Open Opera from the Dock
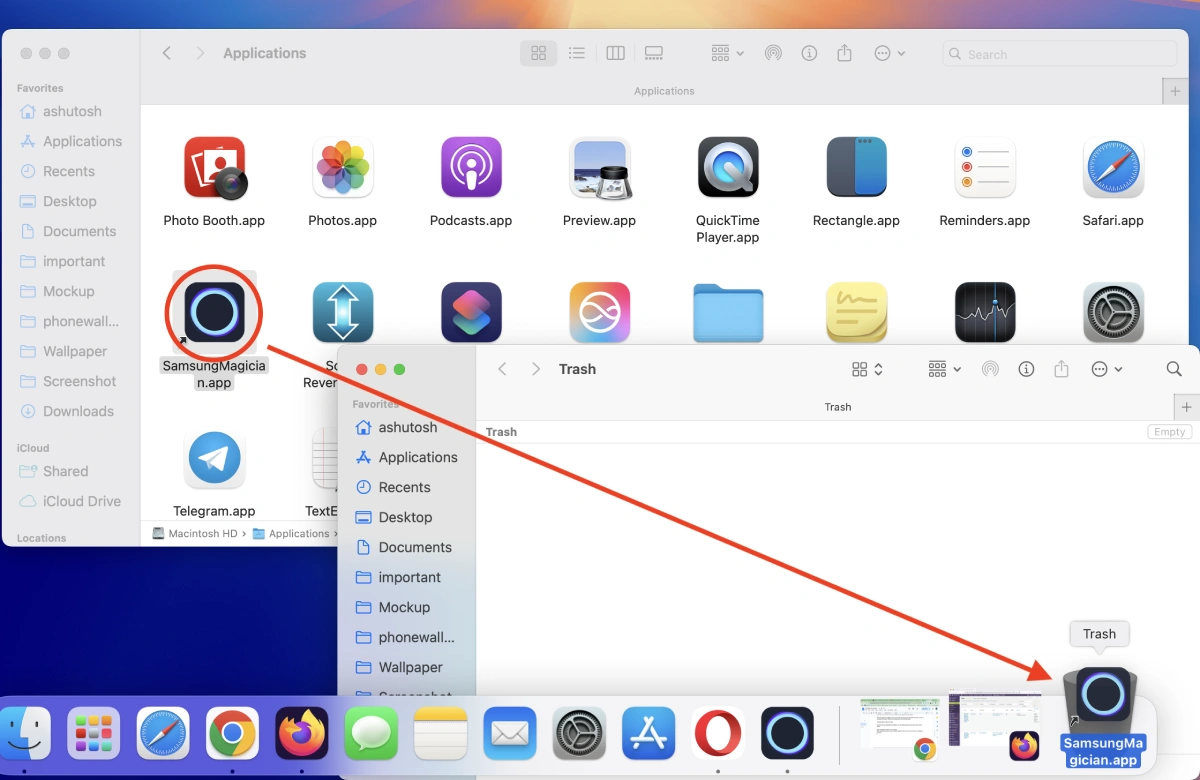This screenshot has width=1200, height=780. 717,734
